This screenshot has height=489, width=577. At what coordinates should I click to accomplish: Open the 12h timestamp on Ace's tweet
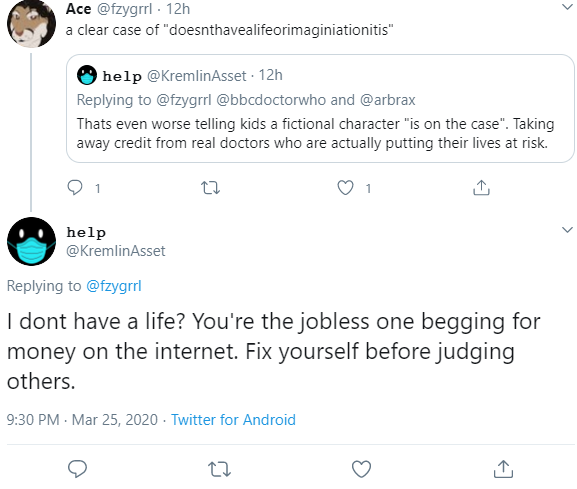[x=178, y=9]
